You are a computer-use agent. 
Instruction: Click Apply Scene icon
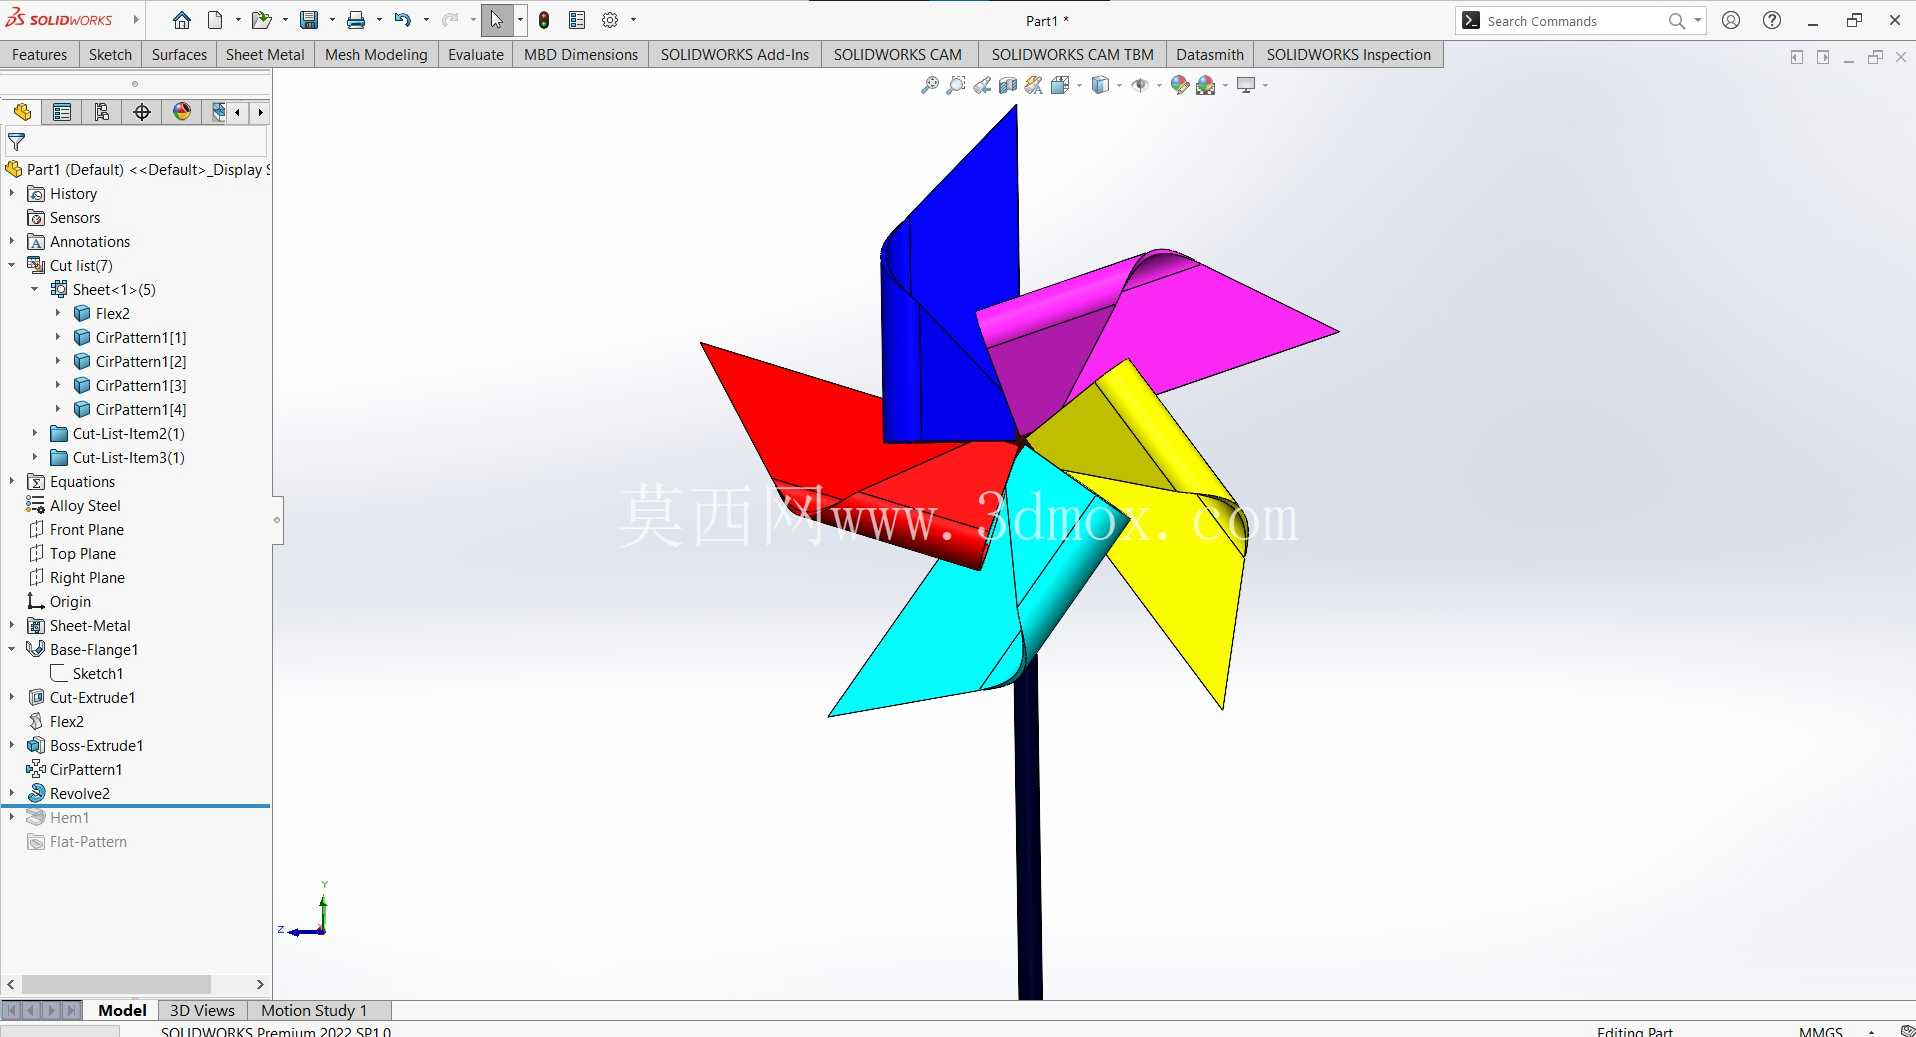(1206, 85)
